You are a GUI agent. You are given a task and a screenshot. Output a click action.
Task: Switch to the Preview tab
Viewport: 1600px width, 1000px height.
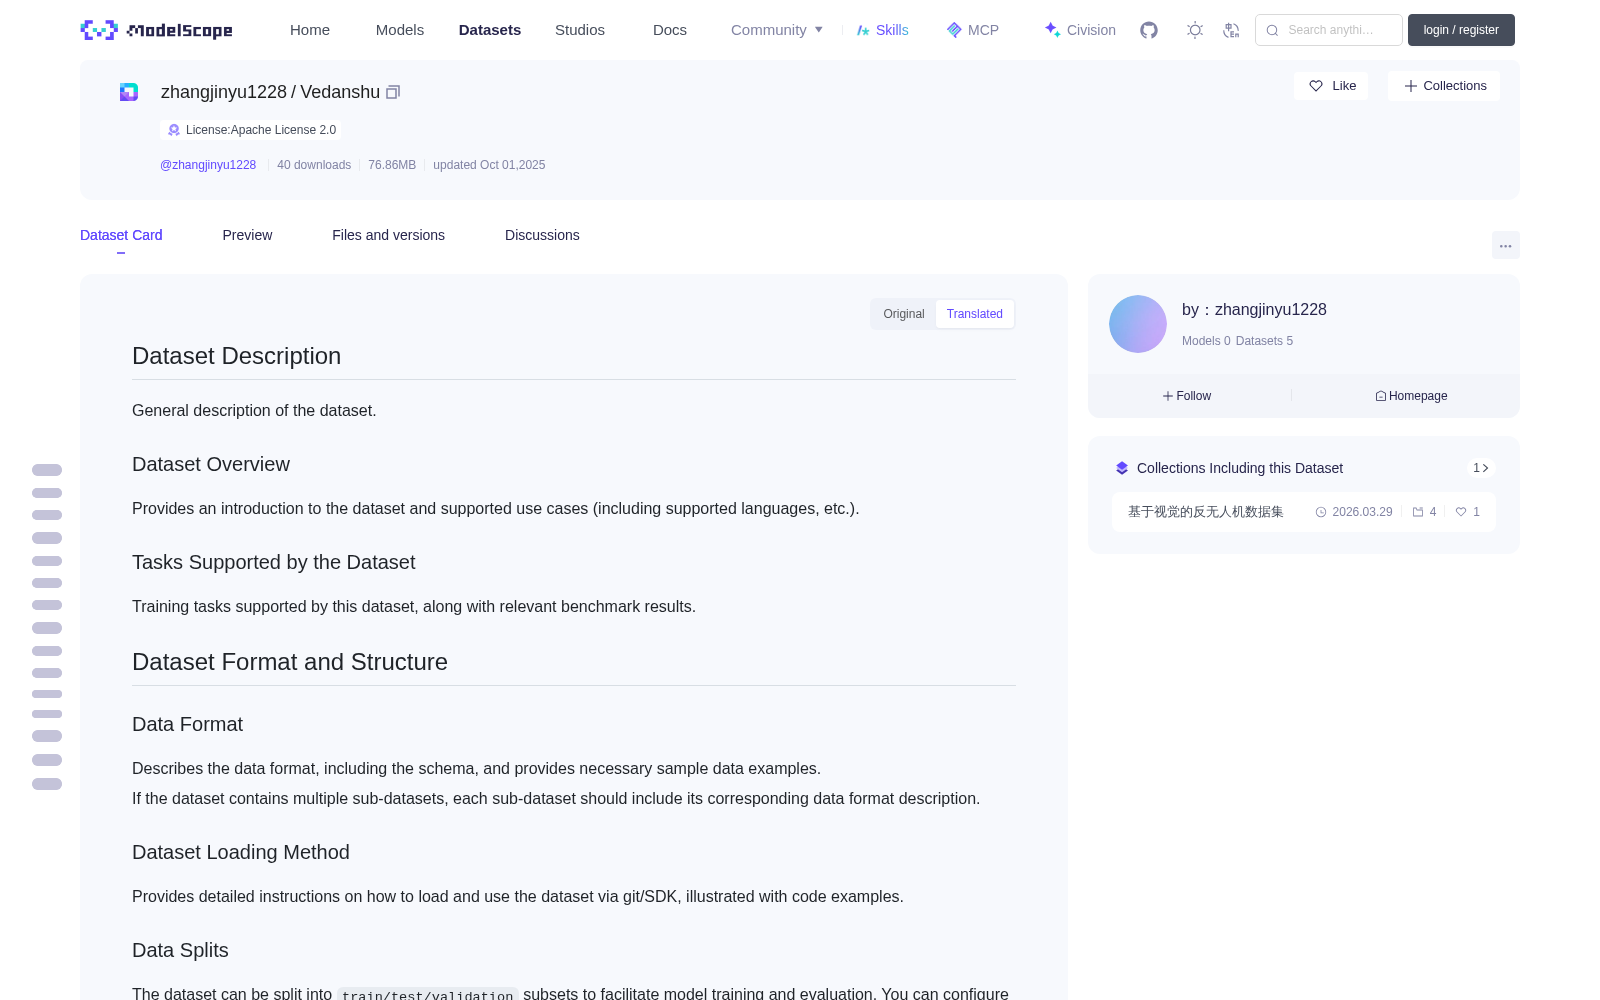coord(247,235)
